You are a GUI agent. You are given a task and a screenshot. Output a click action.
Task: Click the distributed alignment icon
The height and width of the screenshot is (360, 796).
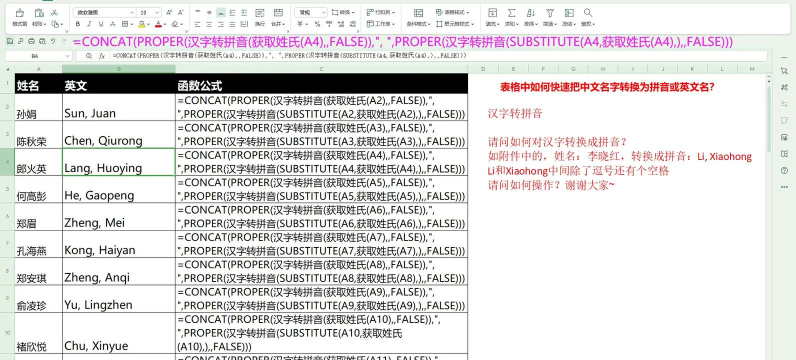pyautogui.click(x=244, y=24)
